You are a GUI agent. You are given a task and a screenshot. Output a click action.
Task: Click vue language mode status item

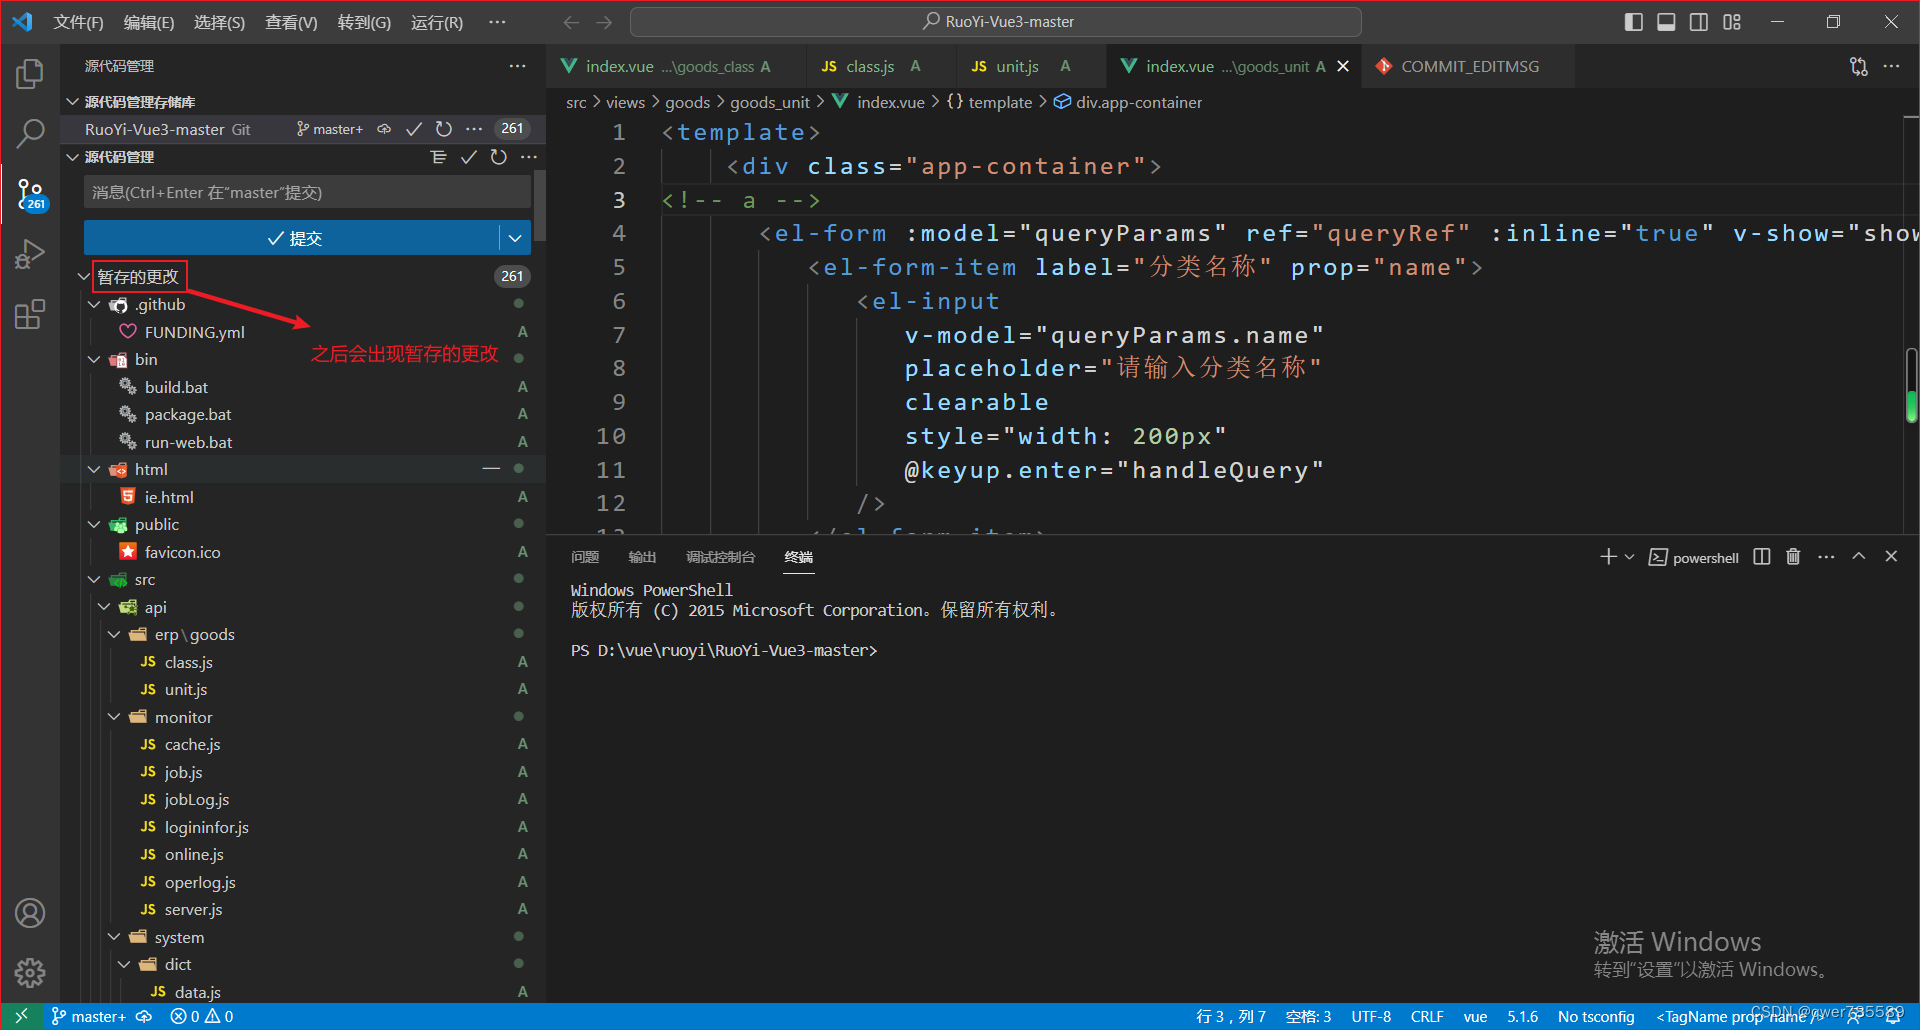[1475, 1016]
